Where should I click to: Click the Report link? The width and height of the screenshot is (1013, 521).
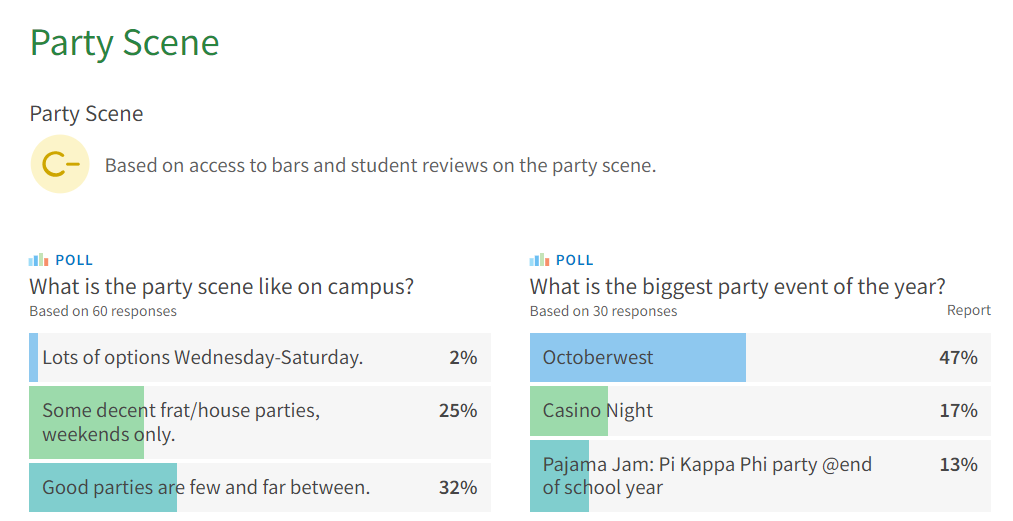point(968,310)
